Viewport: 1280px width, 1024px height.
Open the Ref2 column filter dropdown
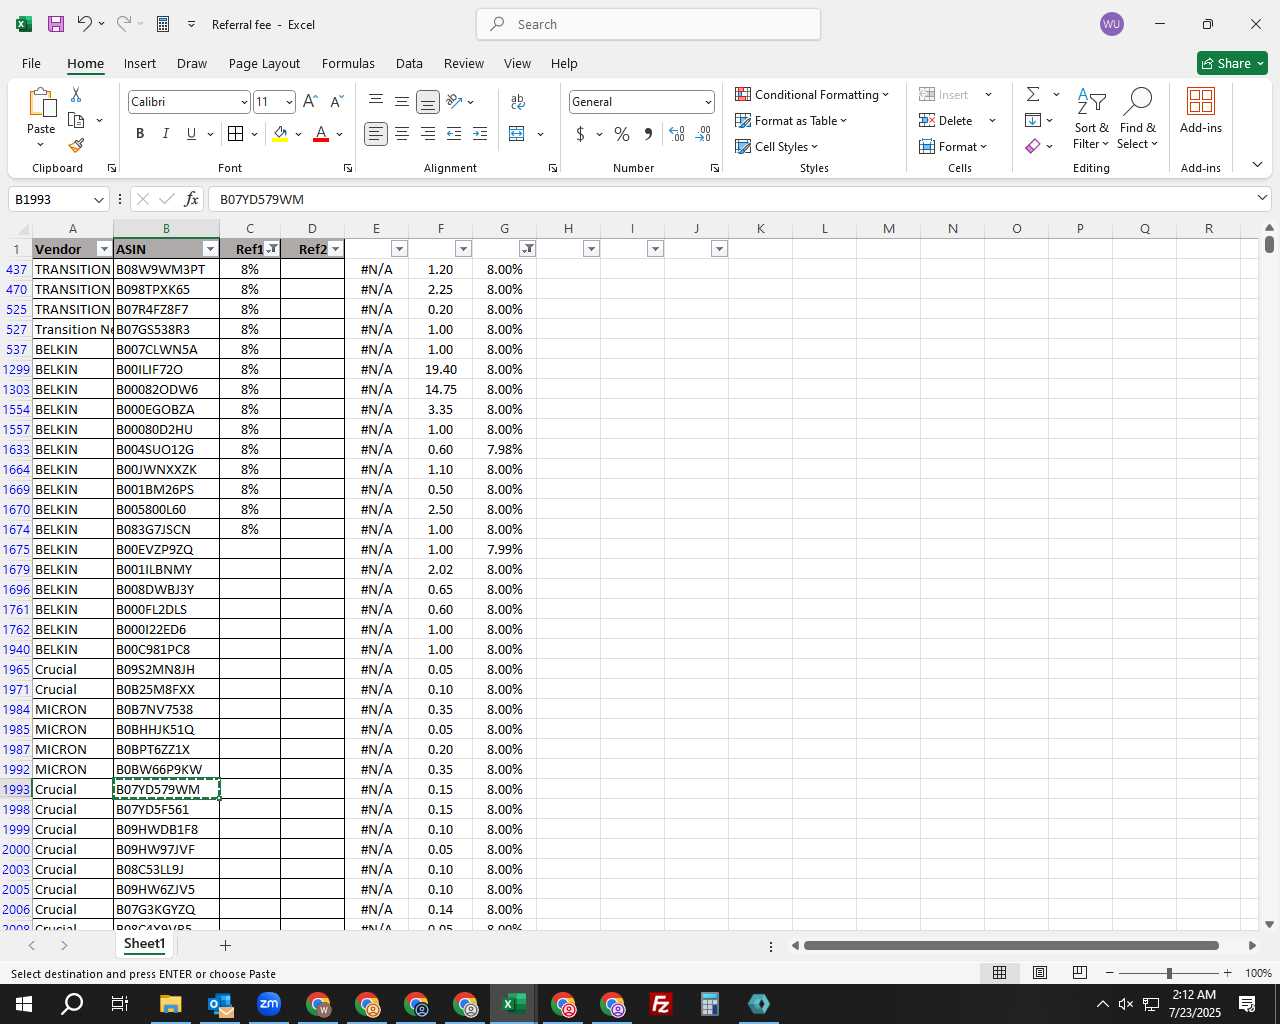click(x=336, y=249)
